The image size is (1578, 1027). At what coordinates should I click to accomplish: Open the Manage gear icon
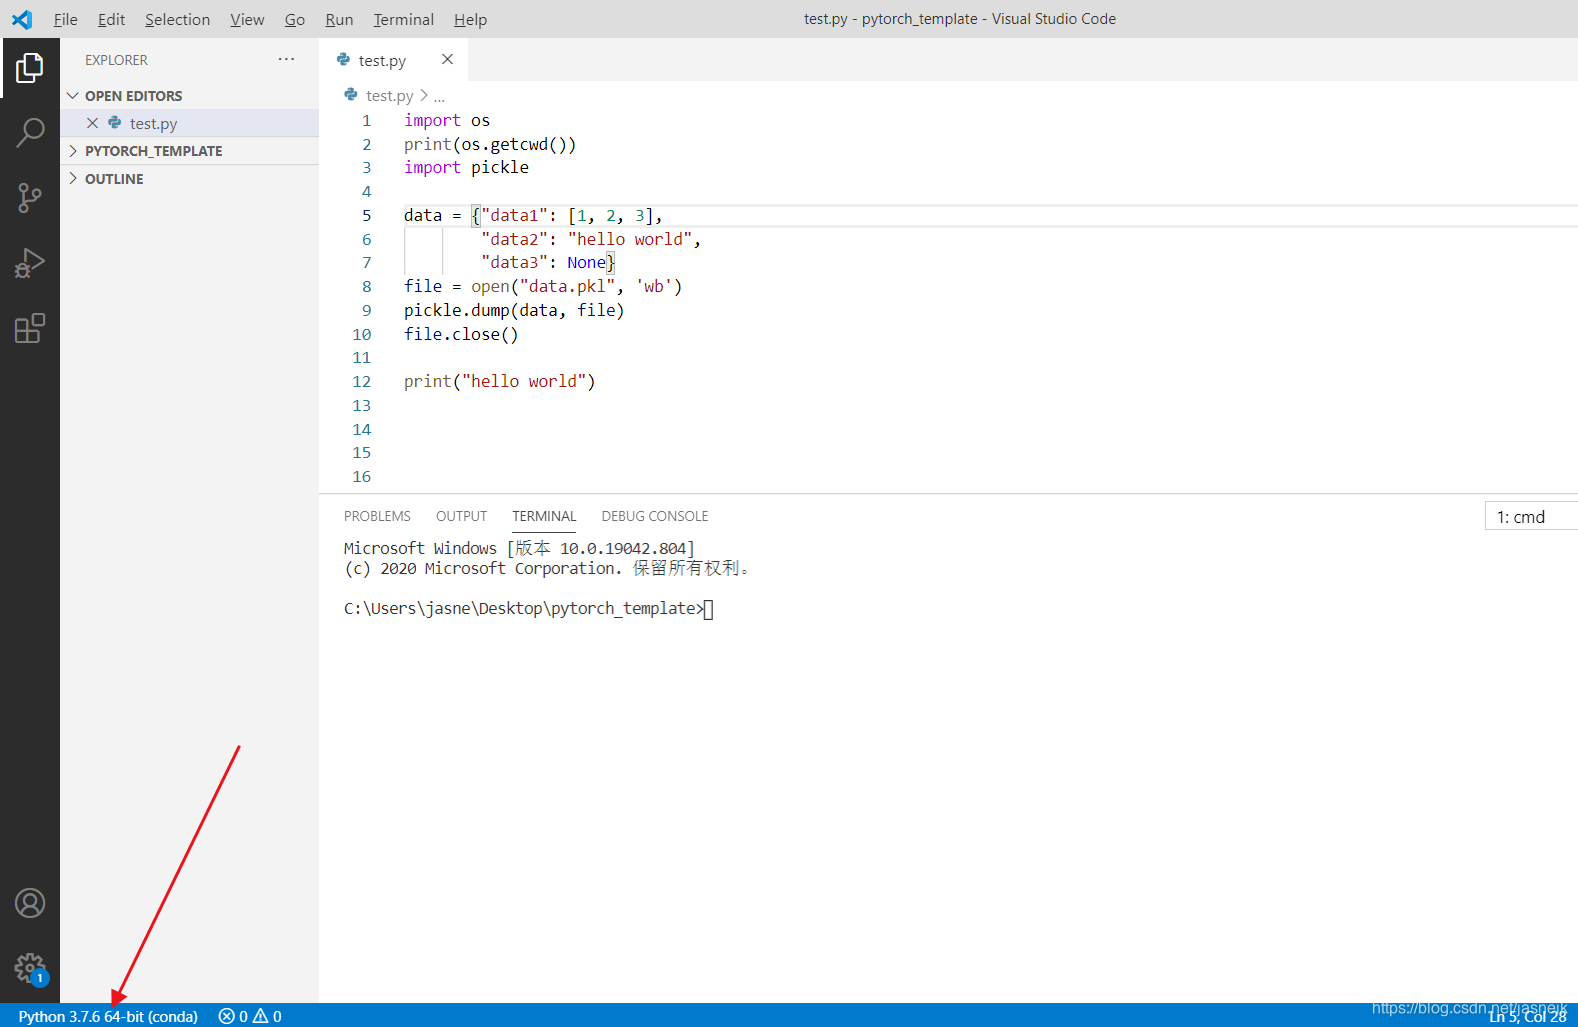pyautogui.click(x=30, y=968)
